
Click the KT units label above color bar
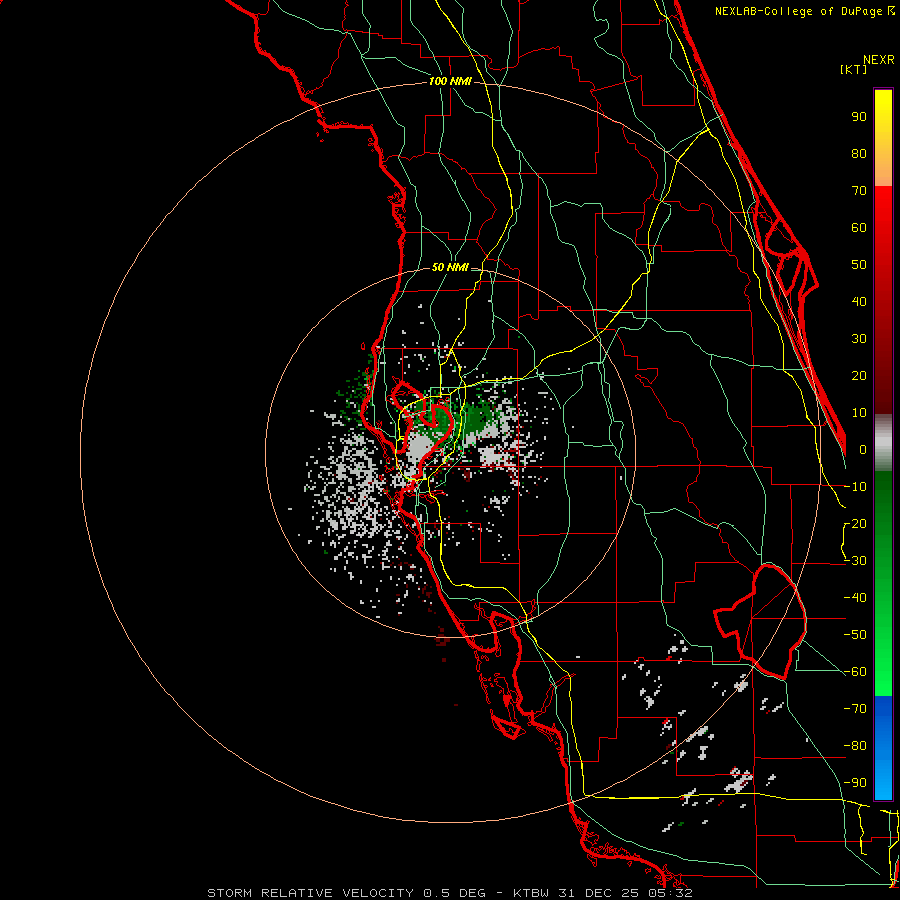[853, 69]
